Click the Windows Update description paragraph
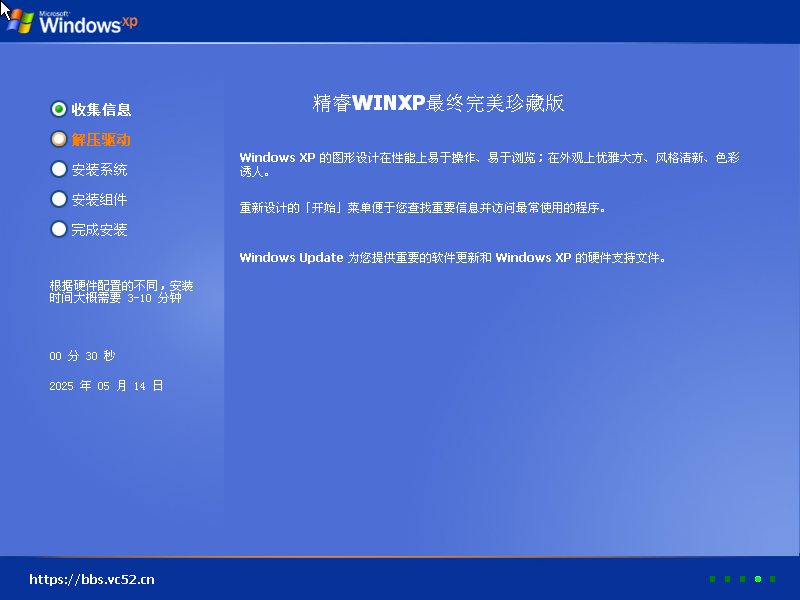Screen dimensions: 800x600 452,257
